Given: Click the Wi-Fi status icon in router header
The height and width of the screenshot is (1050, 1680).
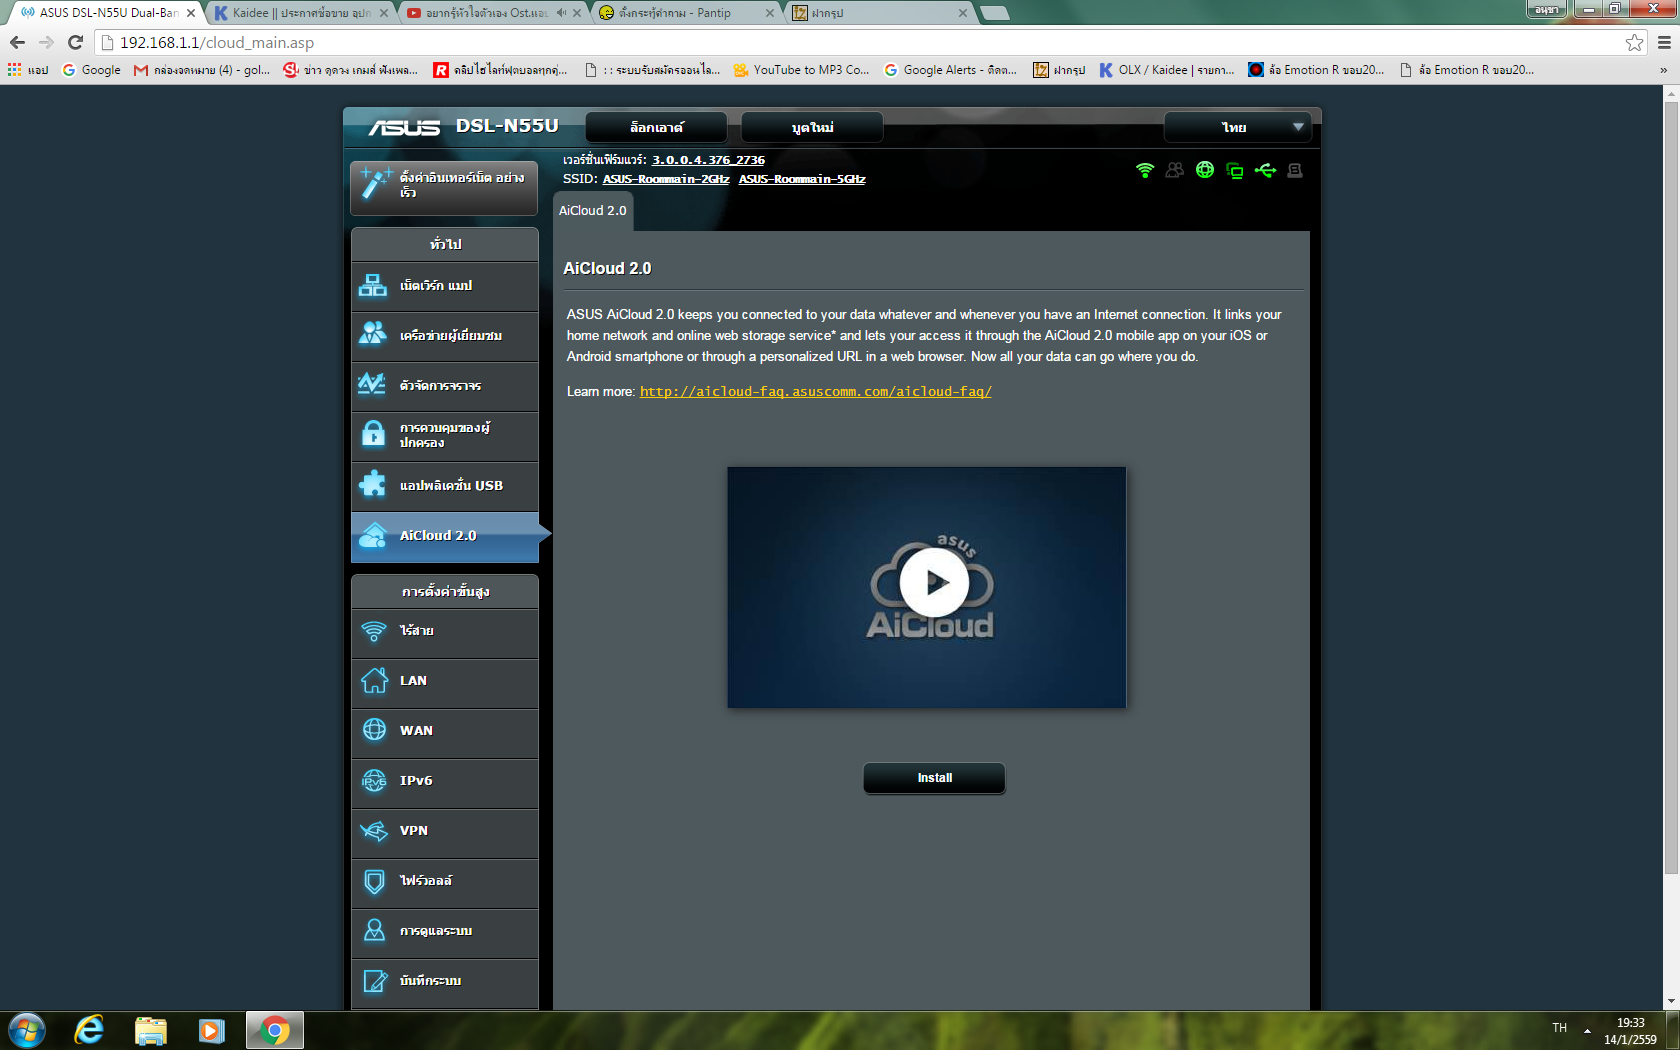Looking at the screenshot, I should click(1145, 170).
